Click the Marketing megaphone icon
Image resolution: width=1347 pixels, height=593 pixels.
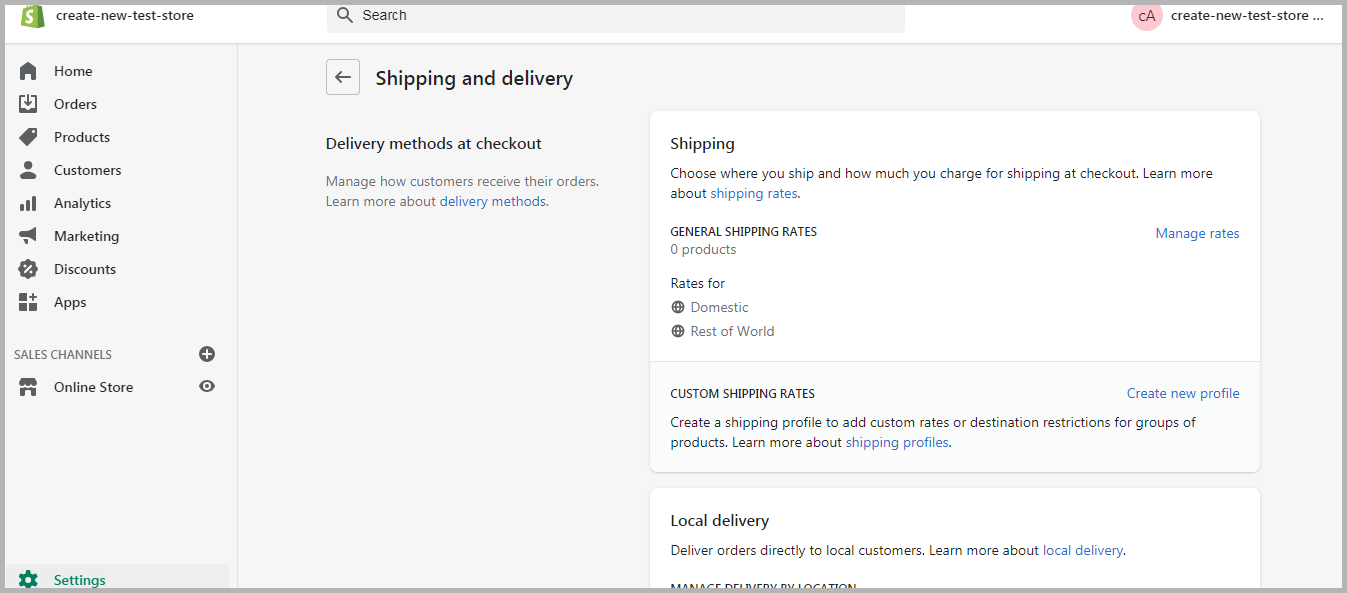(x=28, y=236)
